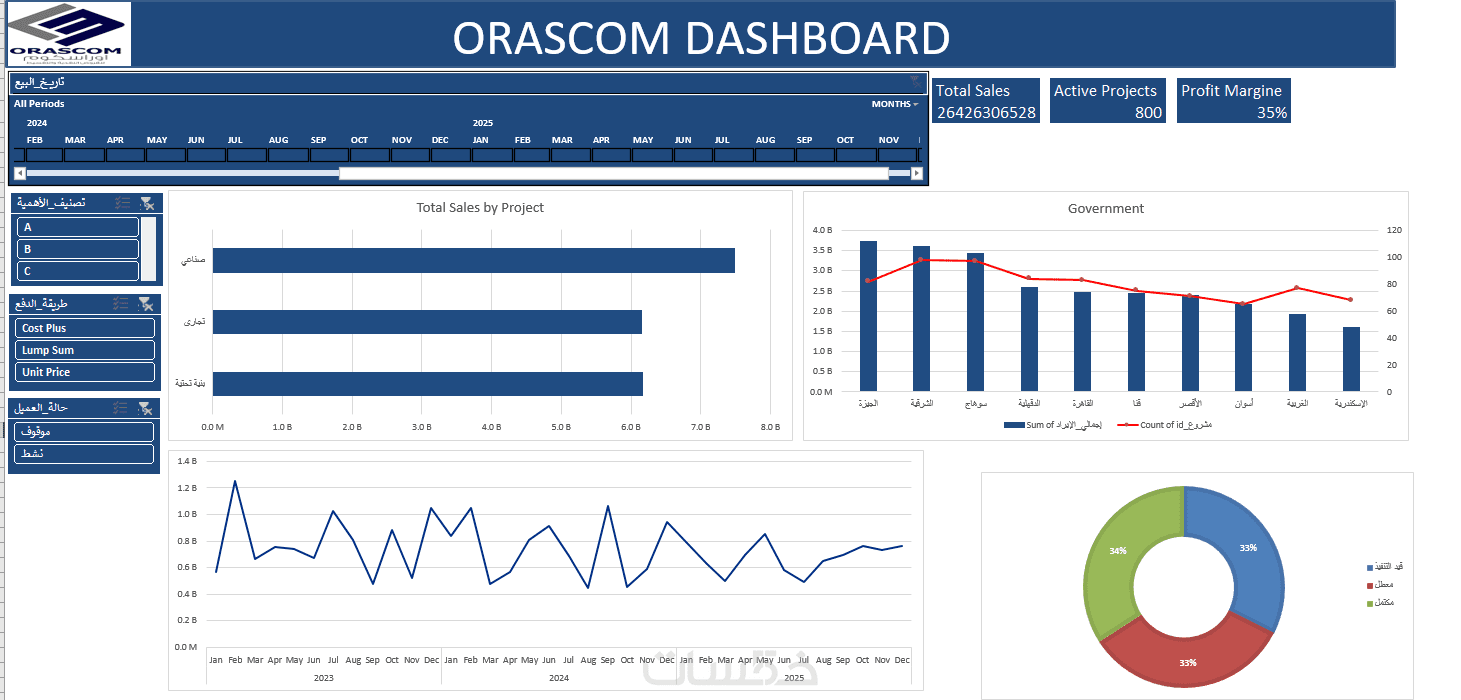Toggle multi-select in طريقة_الدفع slicer

[x=123, y=303]
